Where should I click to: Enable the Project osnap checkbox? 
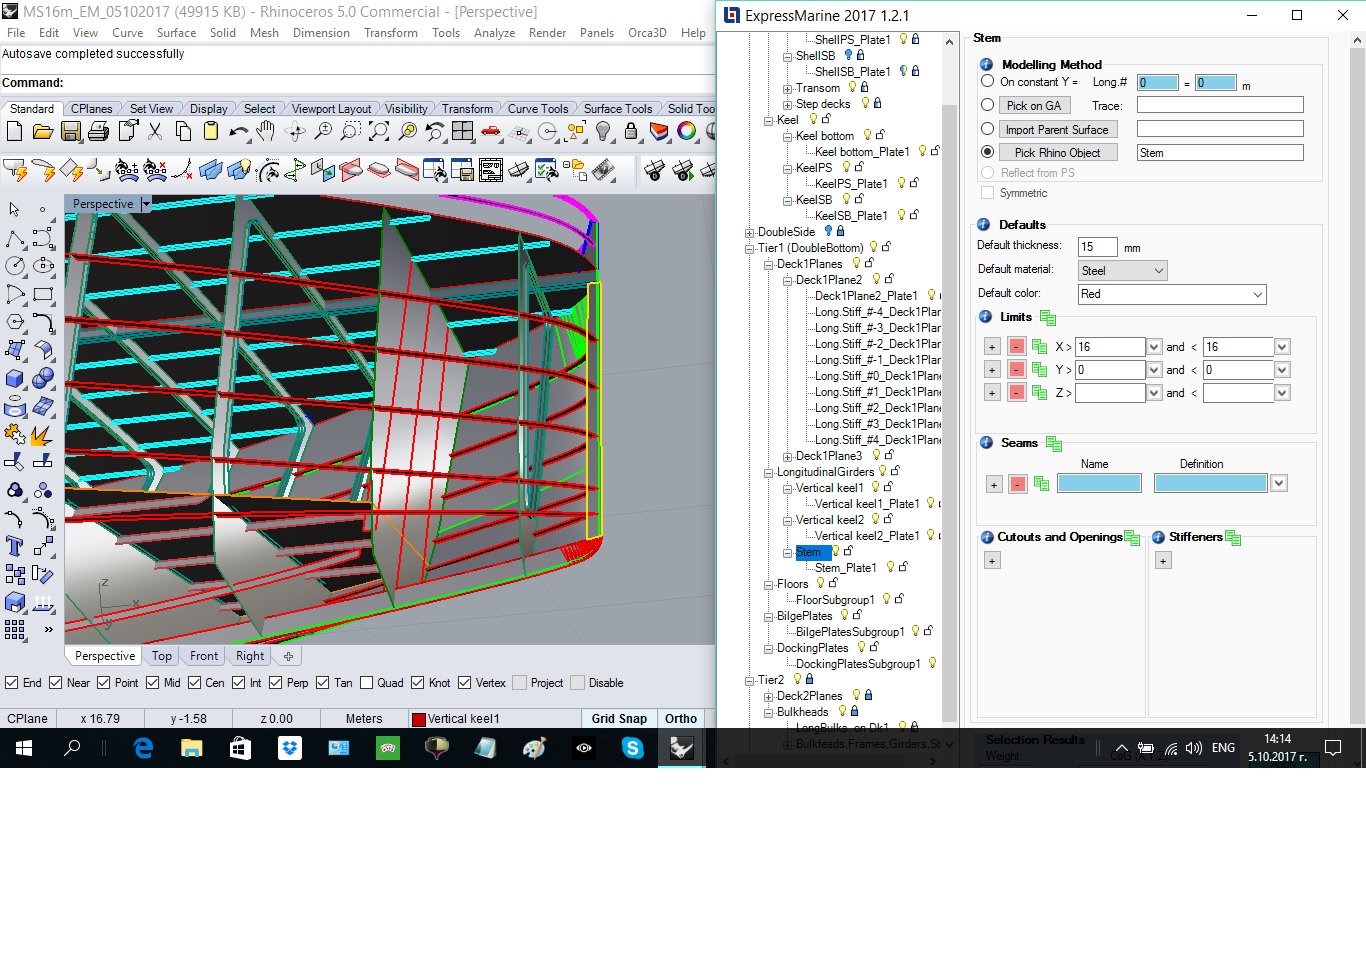click(519, 683)
